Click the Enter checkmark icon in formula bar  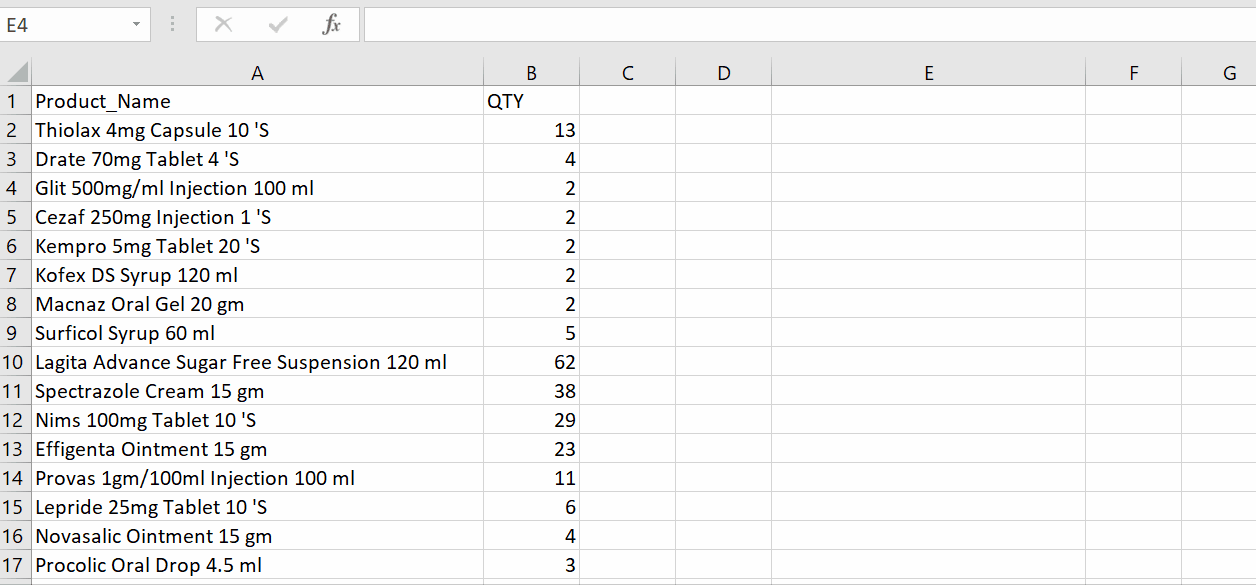(277, 25)
